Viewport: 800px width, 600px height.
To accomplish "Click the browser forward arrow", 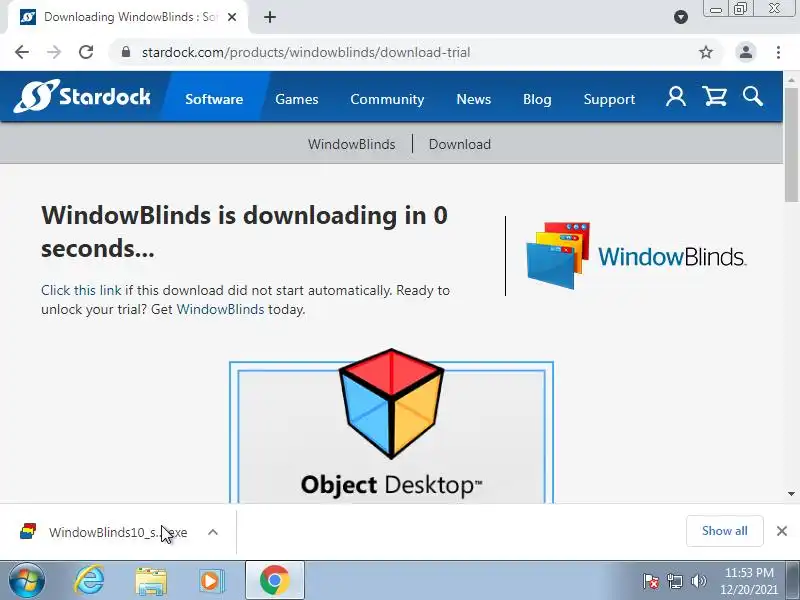I will click(x=54, y=52).
